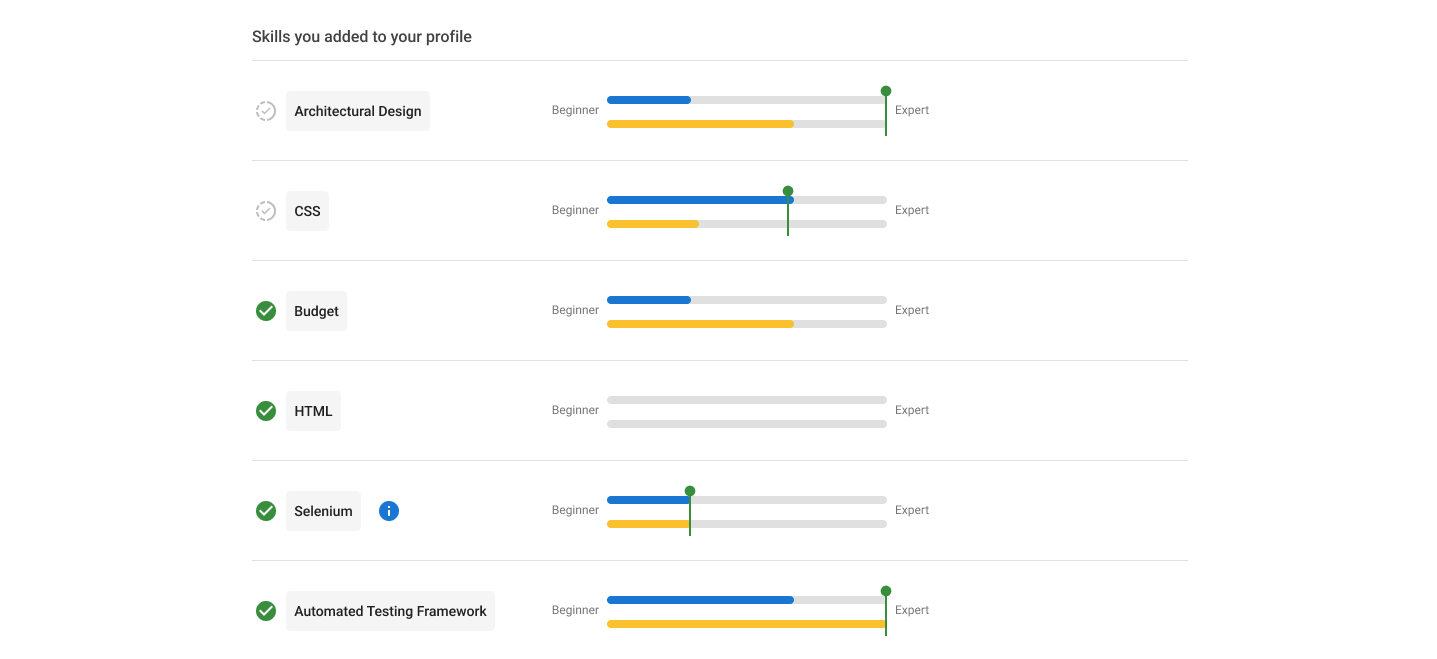Click the yellow proficiency bar for CSS
The image size is (1437, 659).
pos(653,224)
